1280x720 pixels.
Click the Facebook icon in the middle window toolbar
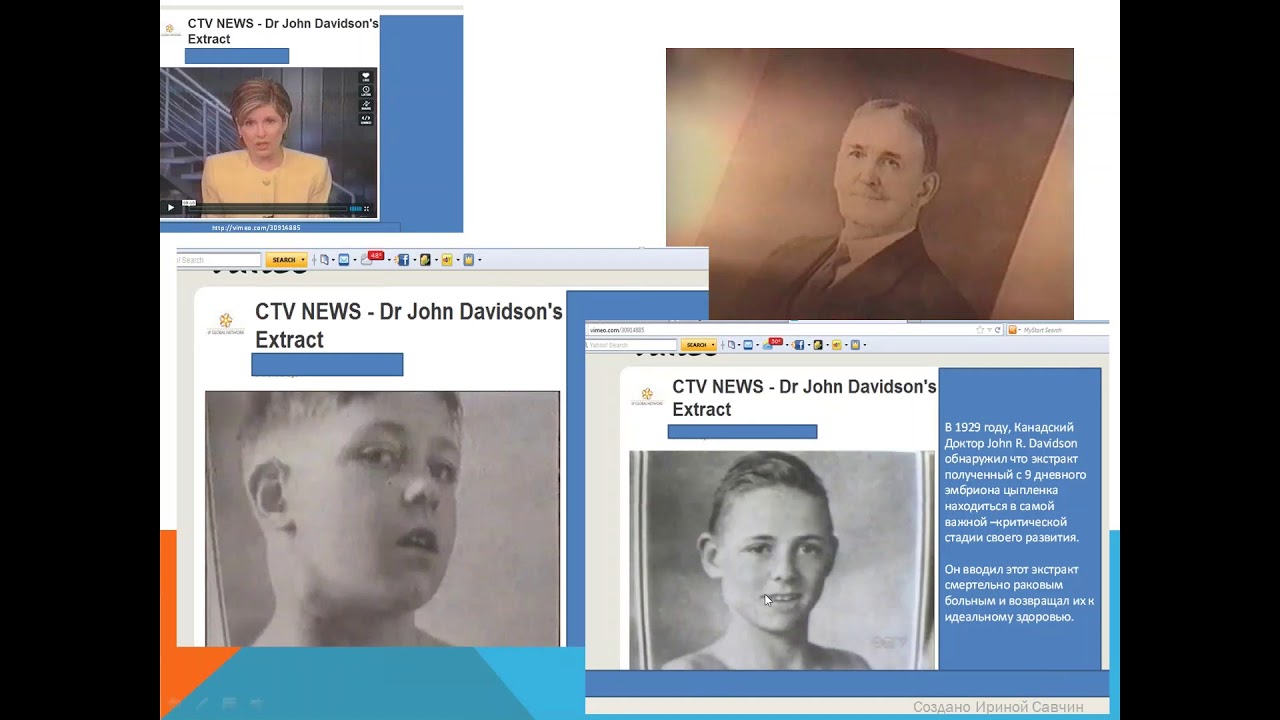click(x=403, y=260)
